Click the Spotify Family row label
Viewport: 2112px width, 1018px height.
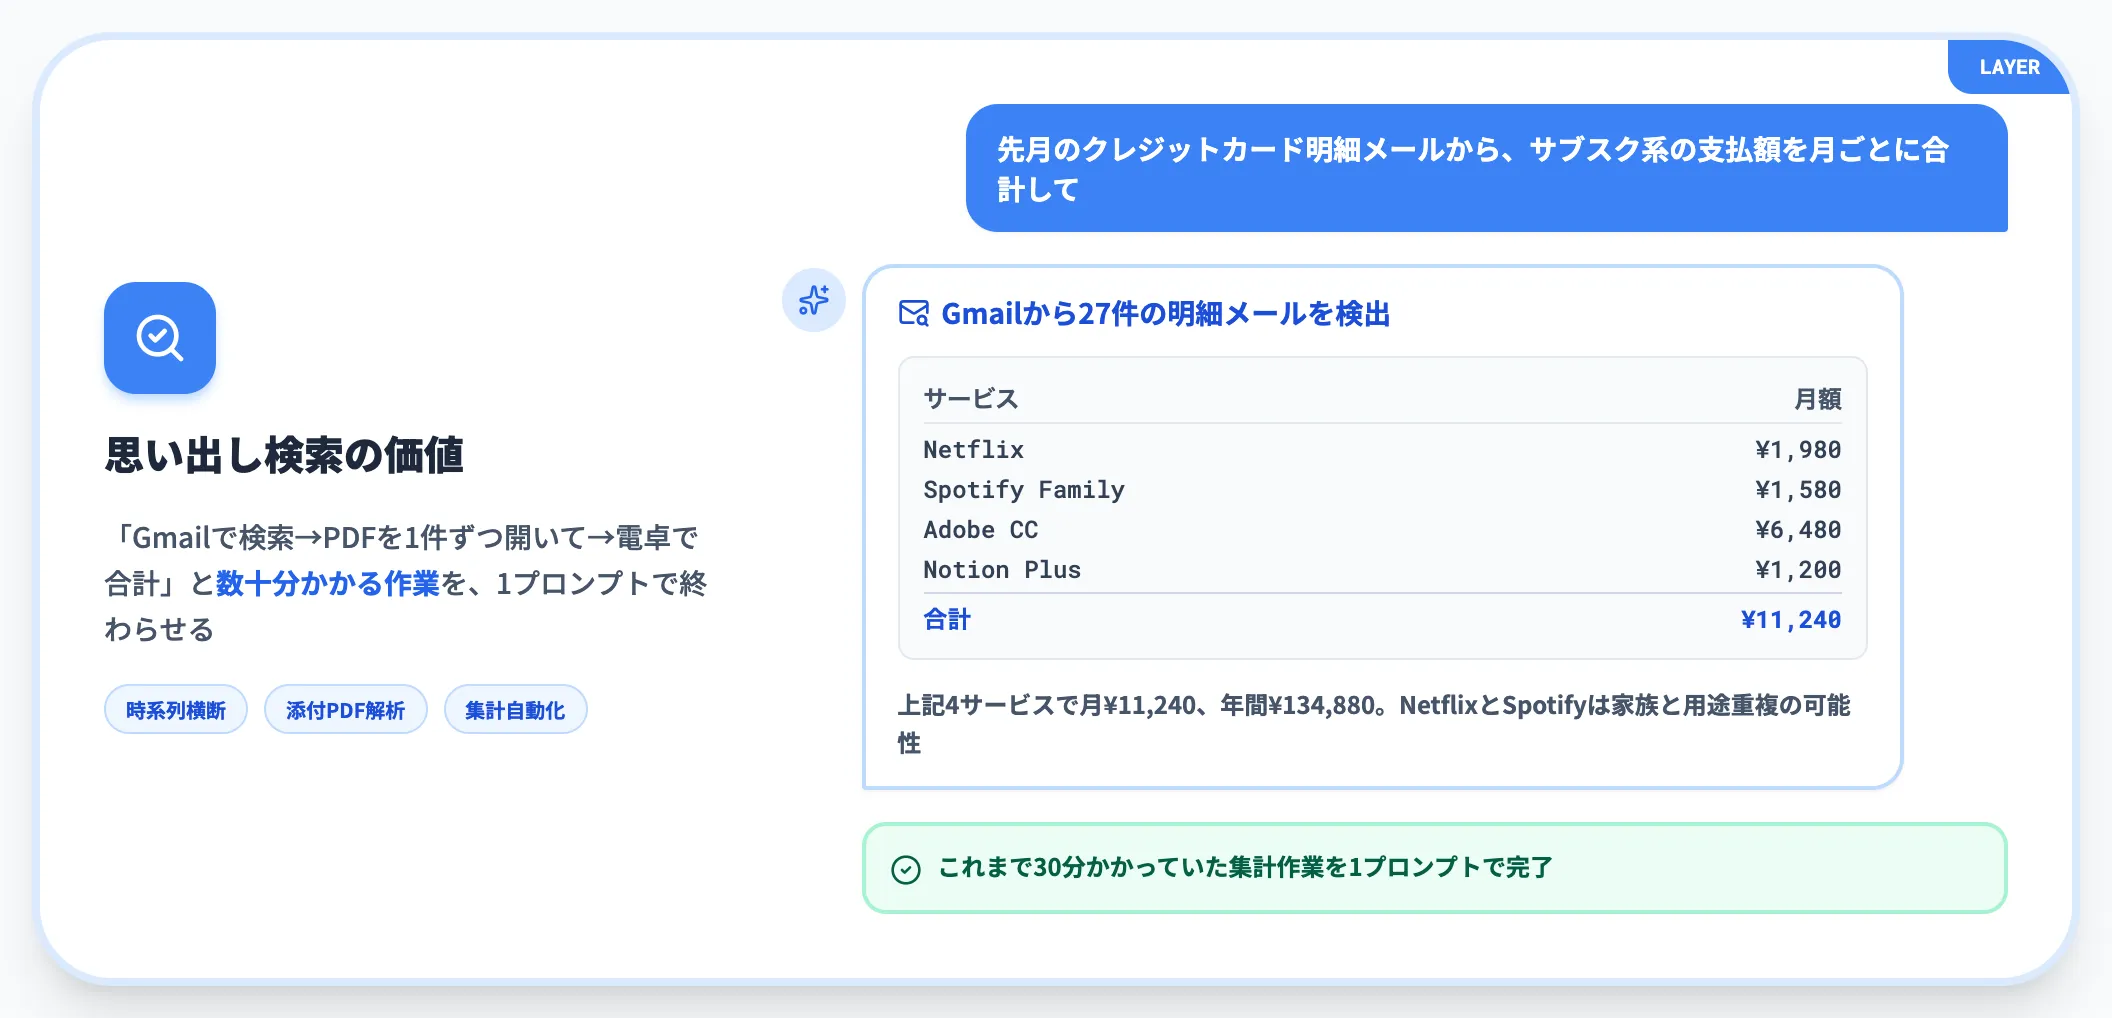coord(1024,490)
